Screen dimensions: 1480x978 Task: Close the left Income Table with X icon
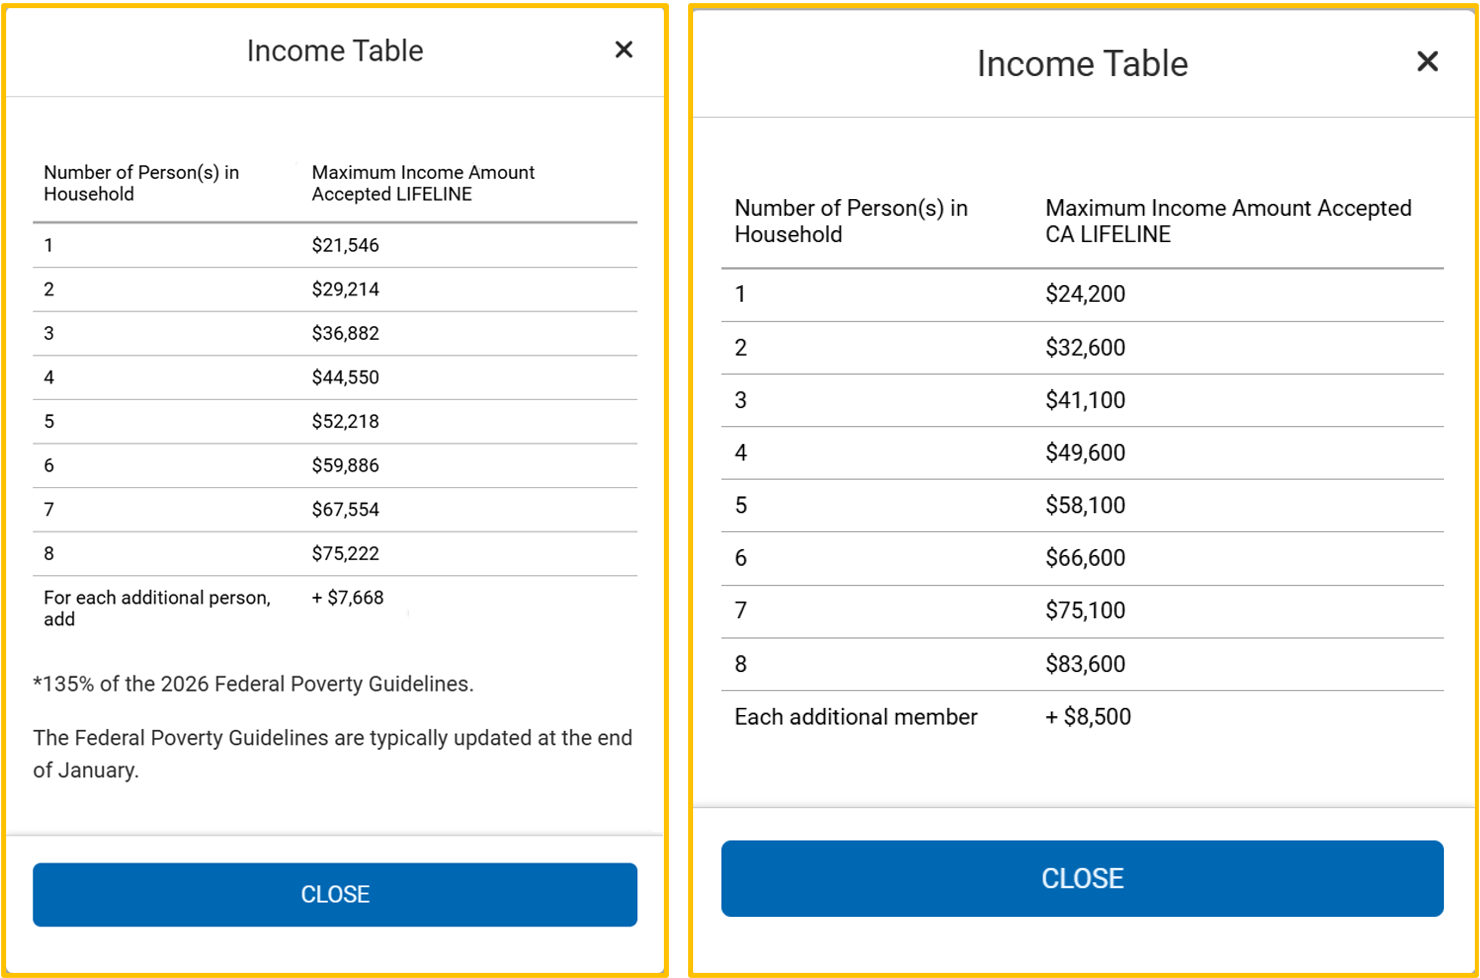point(624,50)
